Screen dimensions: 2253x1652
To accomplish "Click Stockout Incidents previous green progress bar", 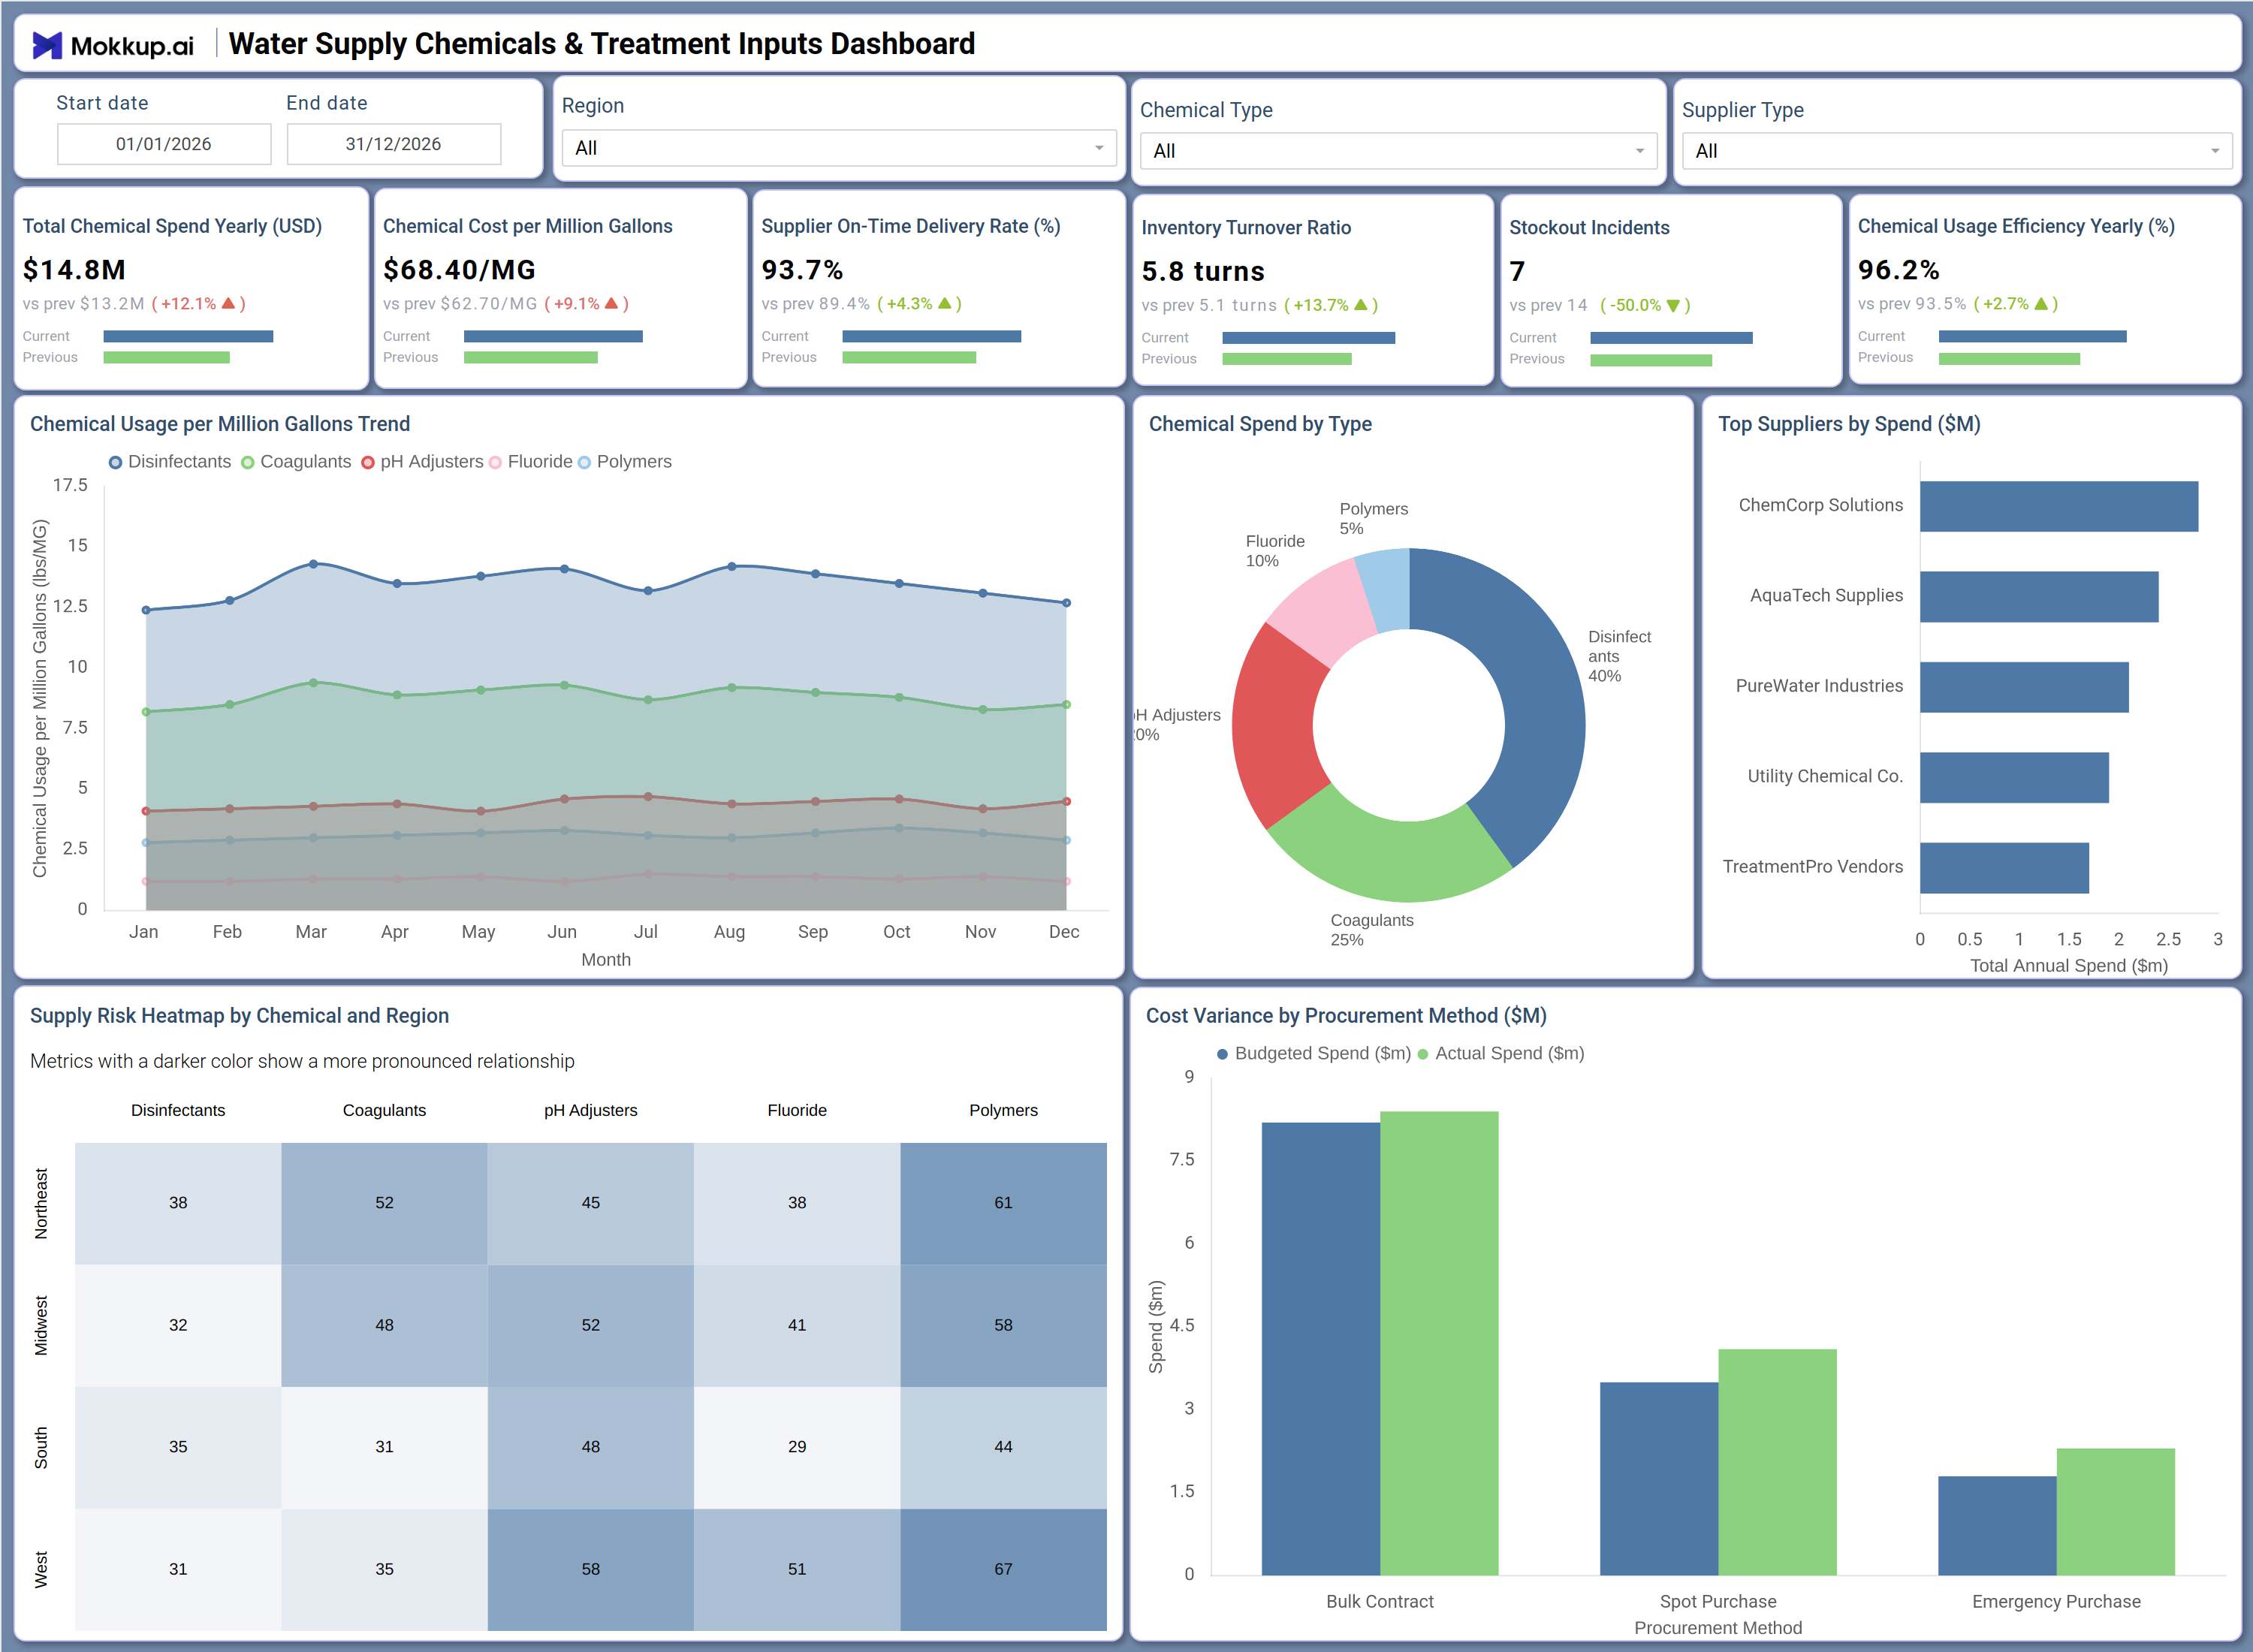I will click(x=1651, y=360).
